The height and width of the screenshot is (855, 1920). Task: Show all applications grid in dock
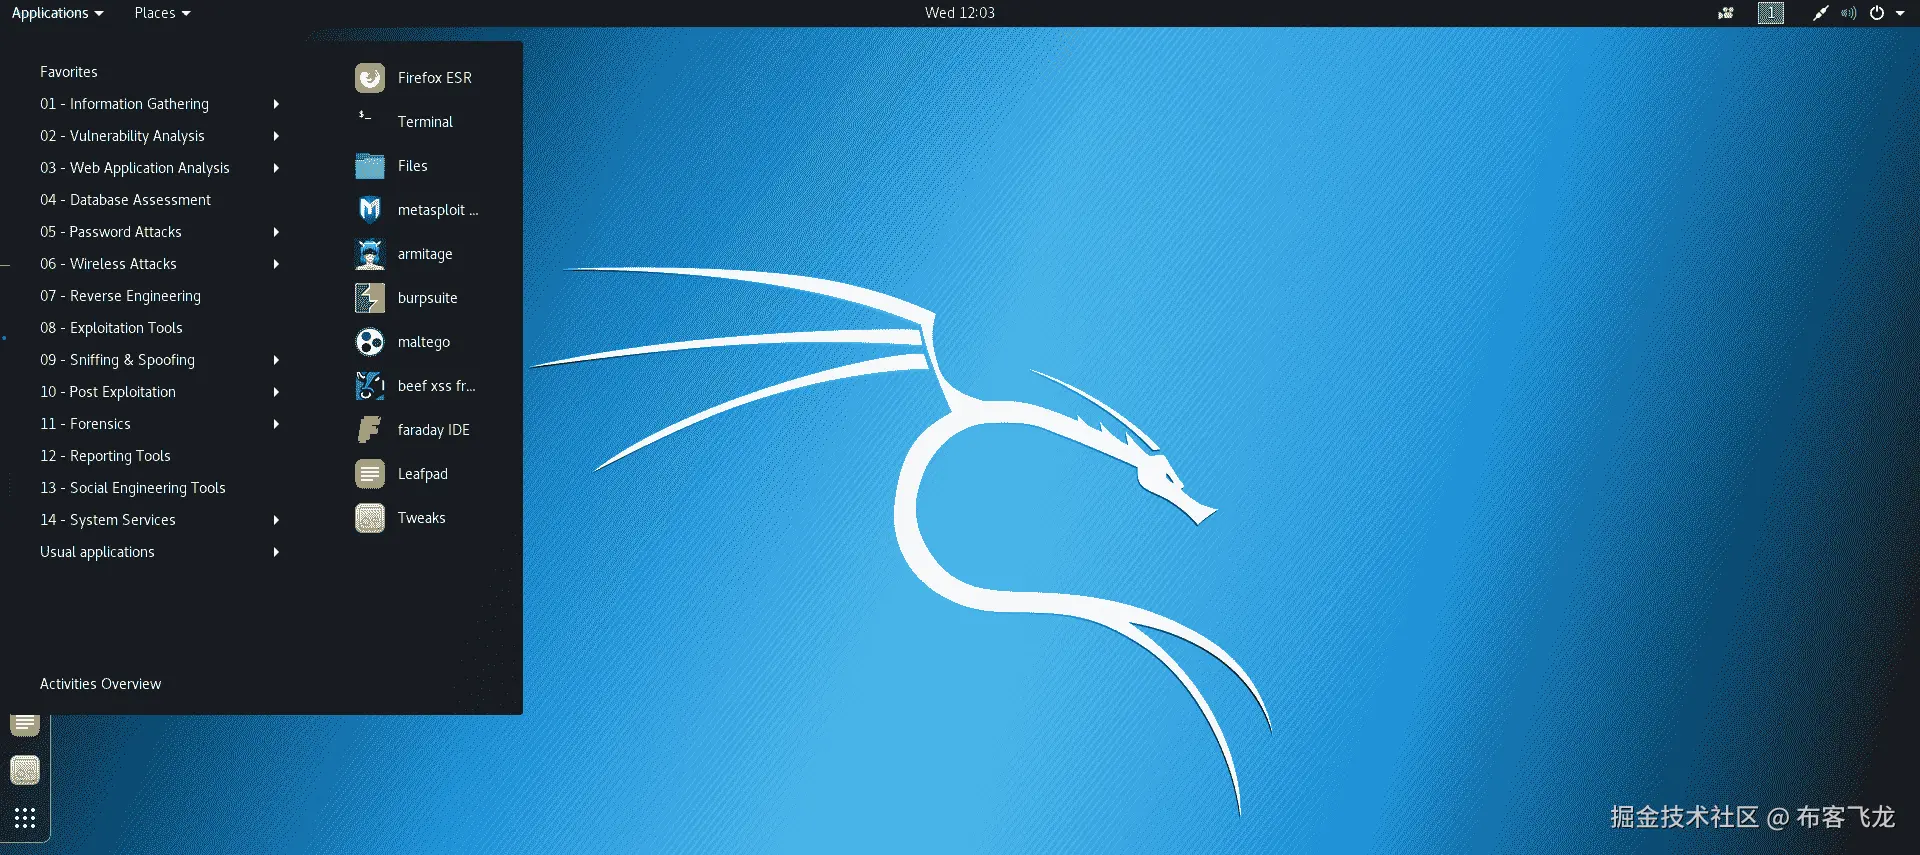coord(25,818)
